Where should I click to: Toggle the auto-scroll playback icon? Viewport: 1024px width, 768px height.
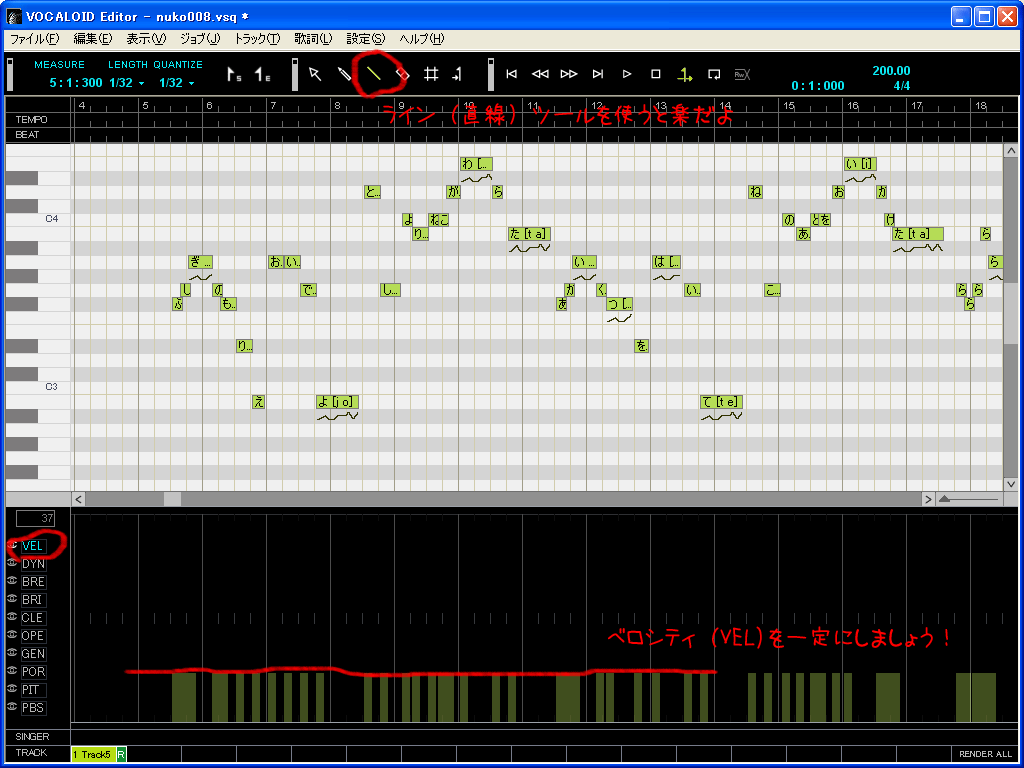coord(684,75)
